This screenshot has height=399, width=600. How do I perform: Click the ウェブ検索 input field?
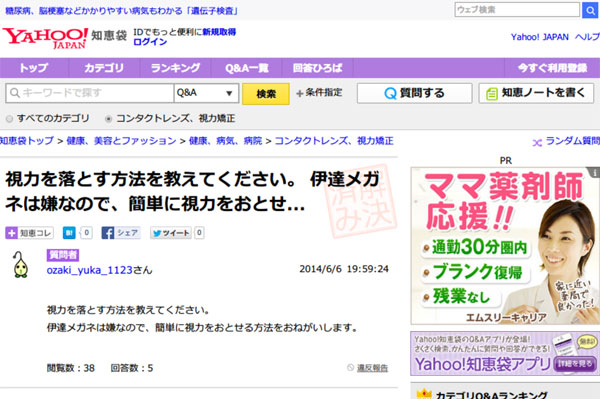click(517, 10)
